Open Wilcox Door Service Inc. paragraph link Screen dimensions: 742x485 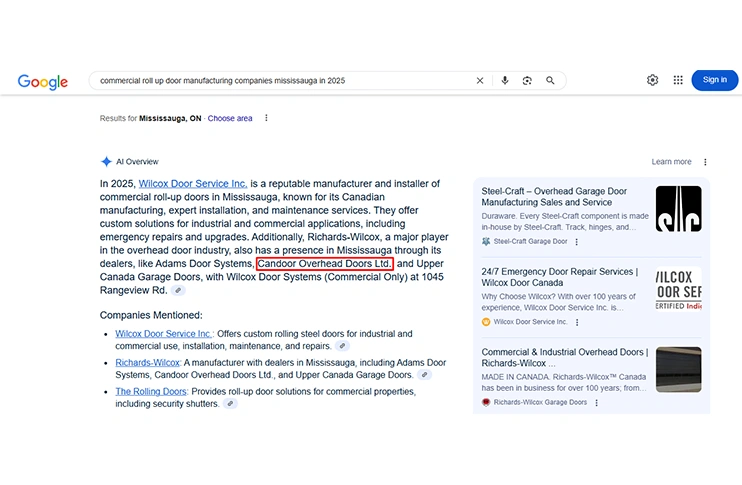tap(193, 184)
